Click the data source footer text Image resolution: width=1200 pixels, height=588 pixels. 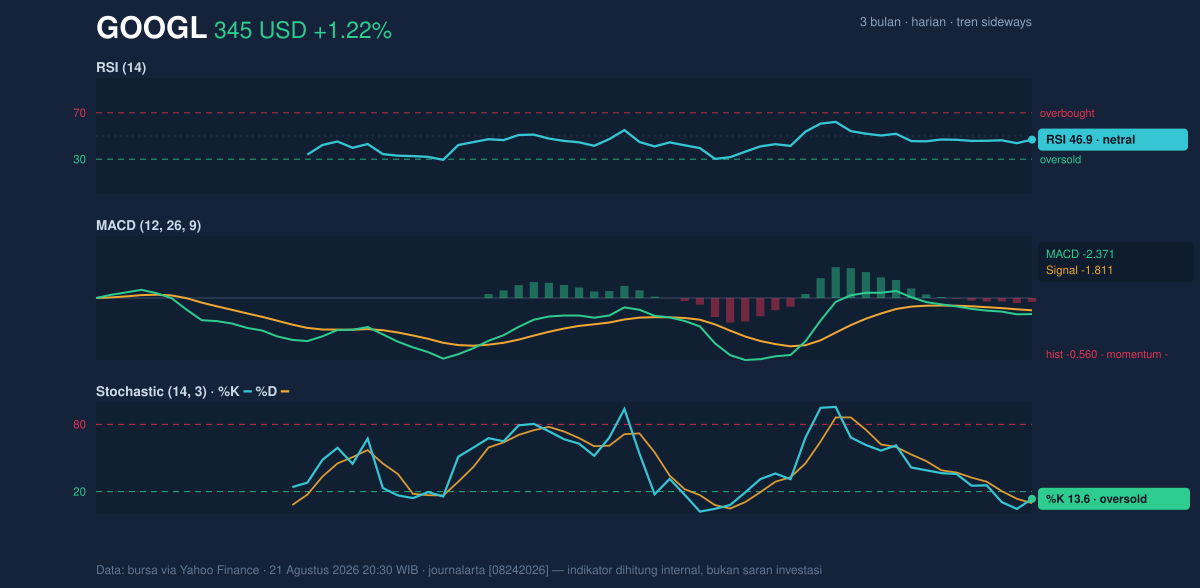(x=459, y=570)
